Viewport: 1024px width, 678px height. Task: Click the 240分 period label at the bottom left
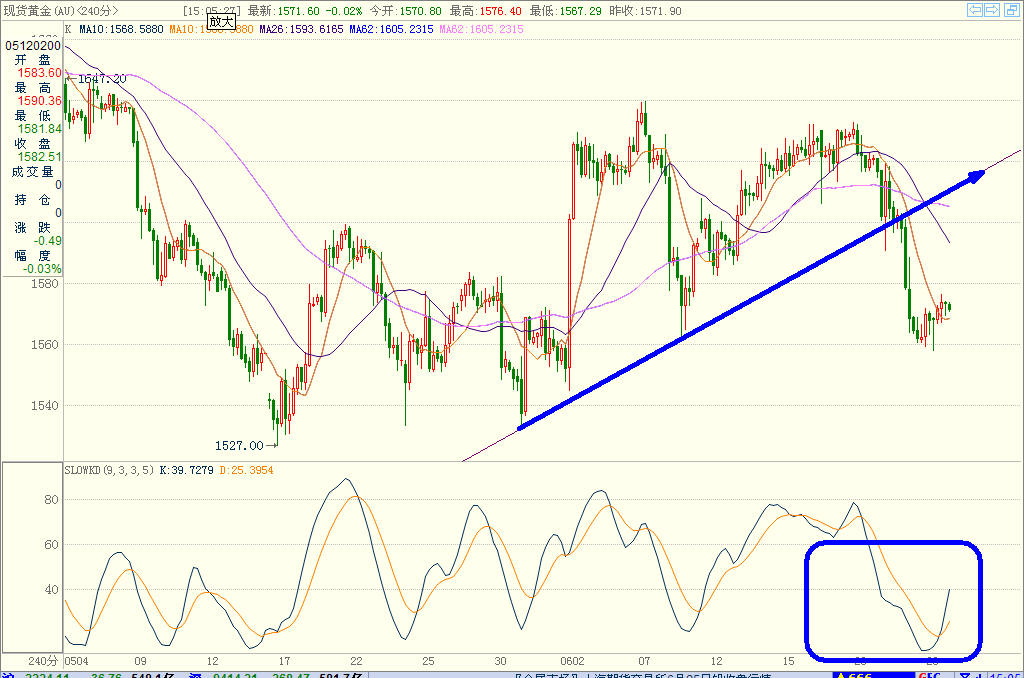43,661
